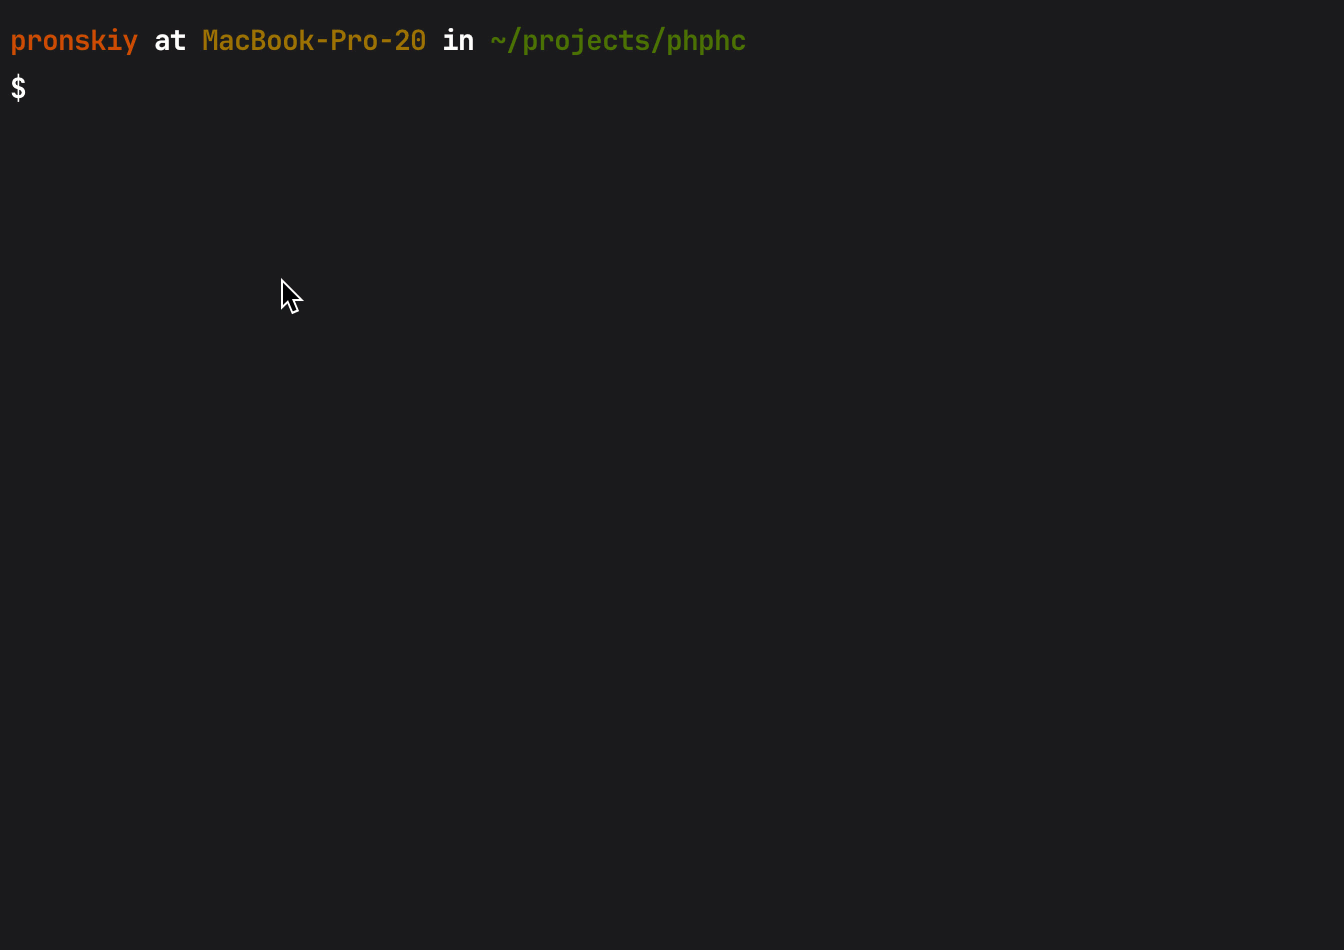
Task: Click the tilde at the path start
Action: 498,41
